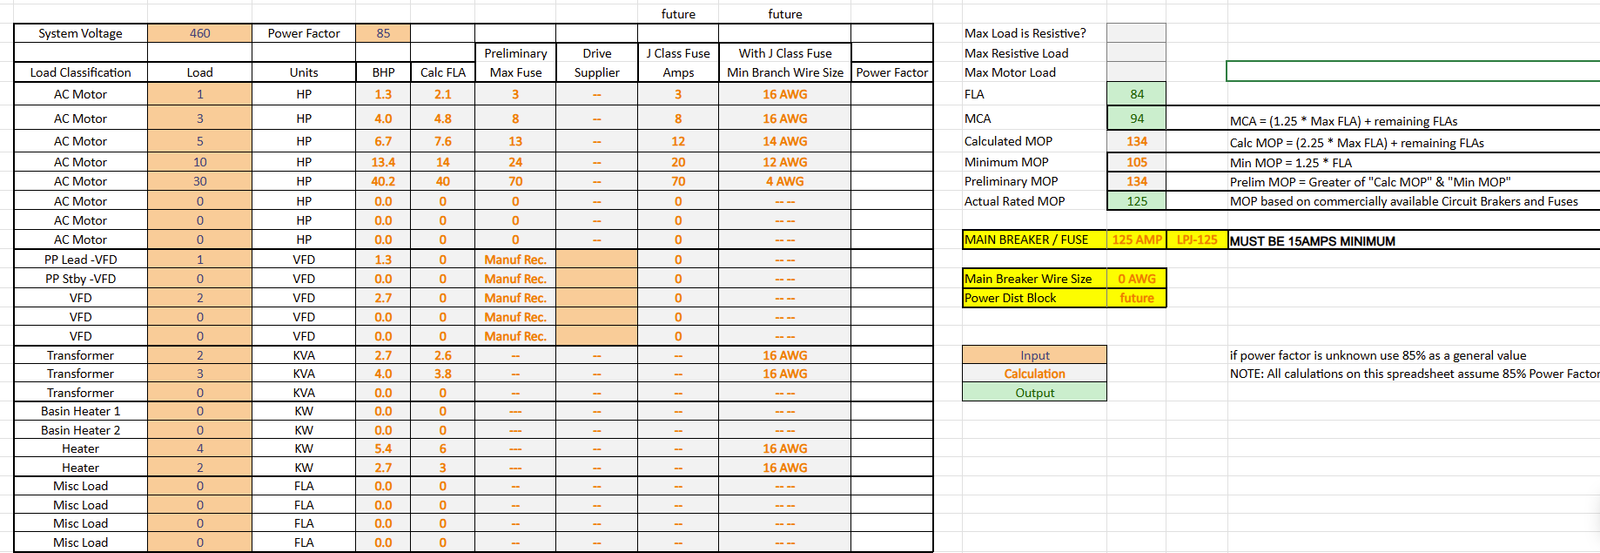Viewport: 1600px width, 553px height.
Task: Select the LPJ-125 fuse cell
Action: tap(1197, 240)
